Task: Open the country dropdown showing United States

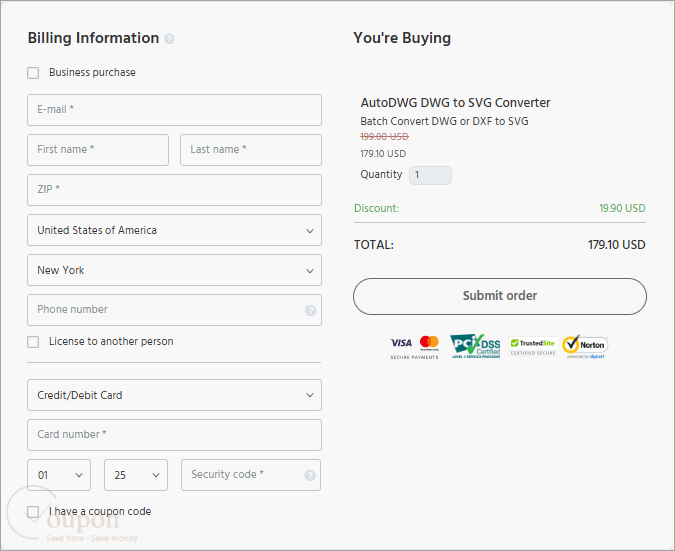Action: 174,230
